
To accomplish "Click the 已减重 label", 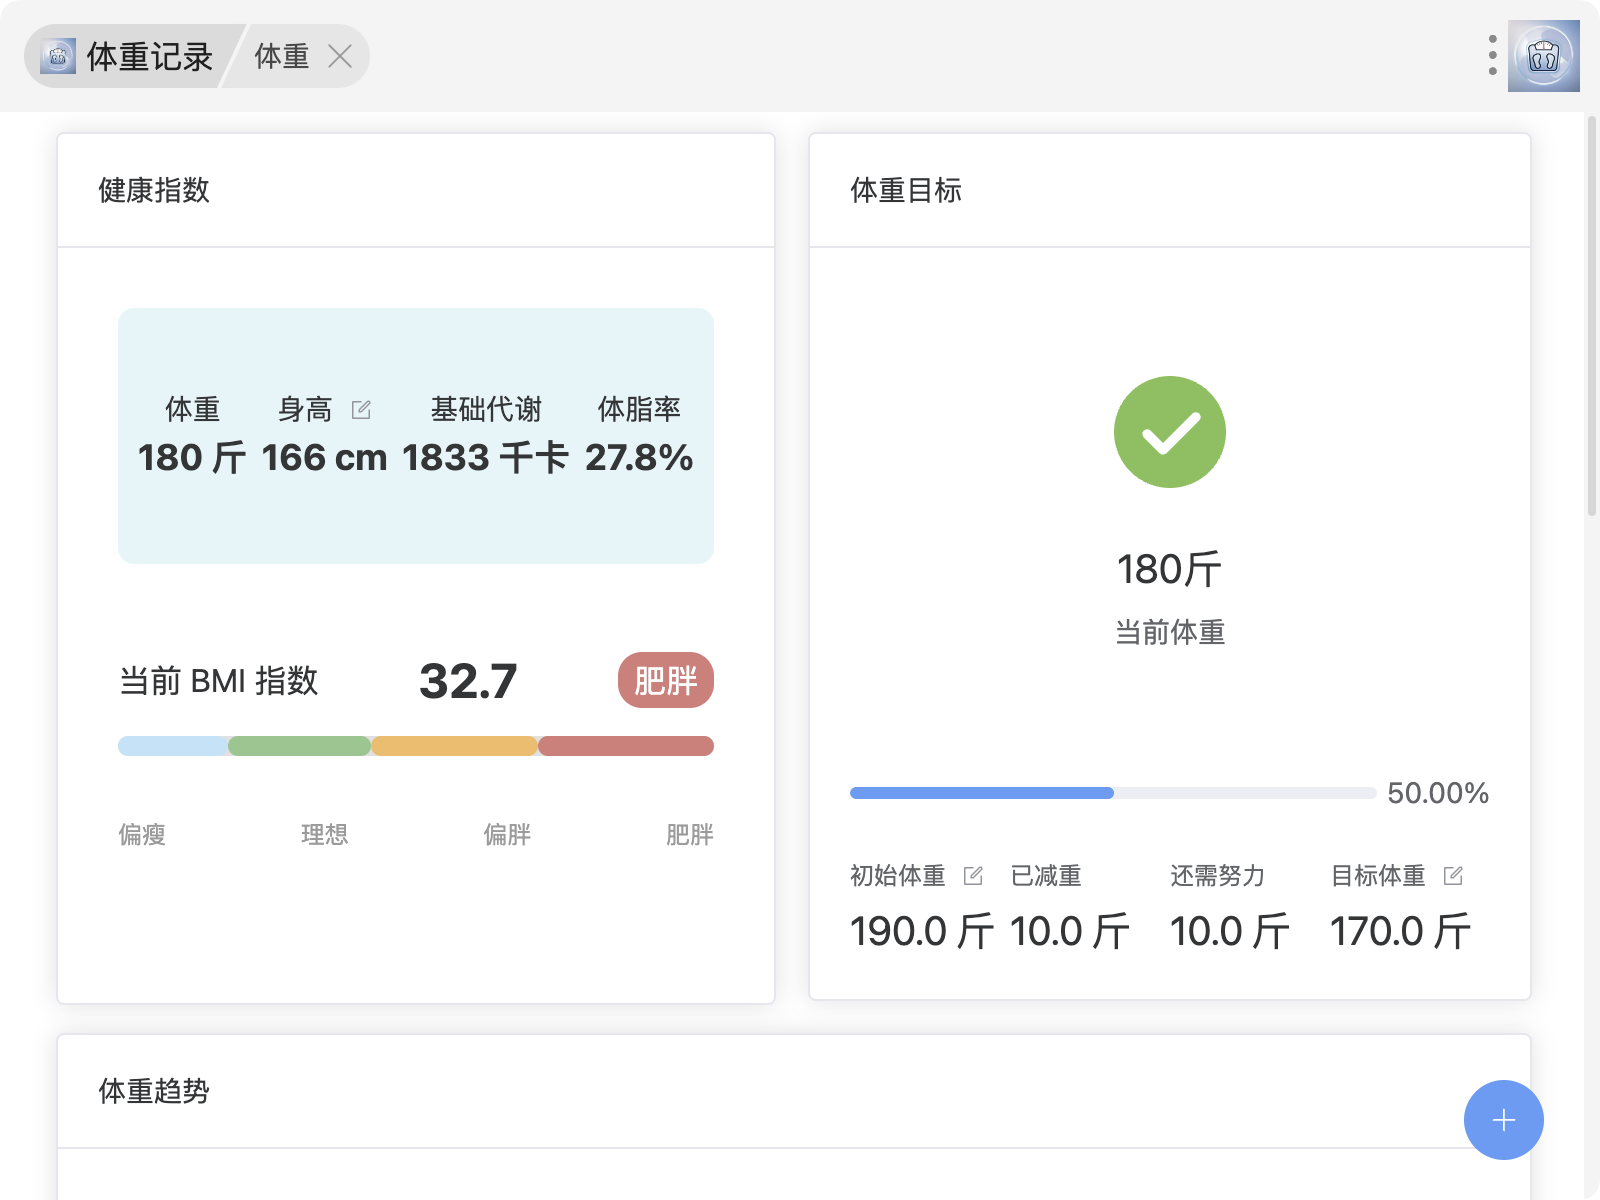I will click(1046, 876).
